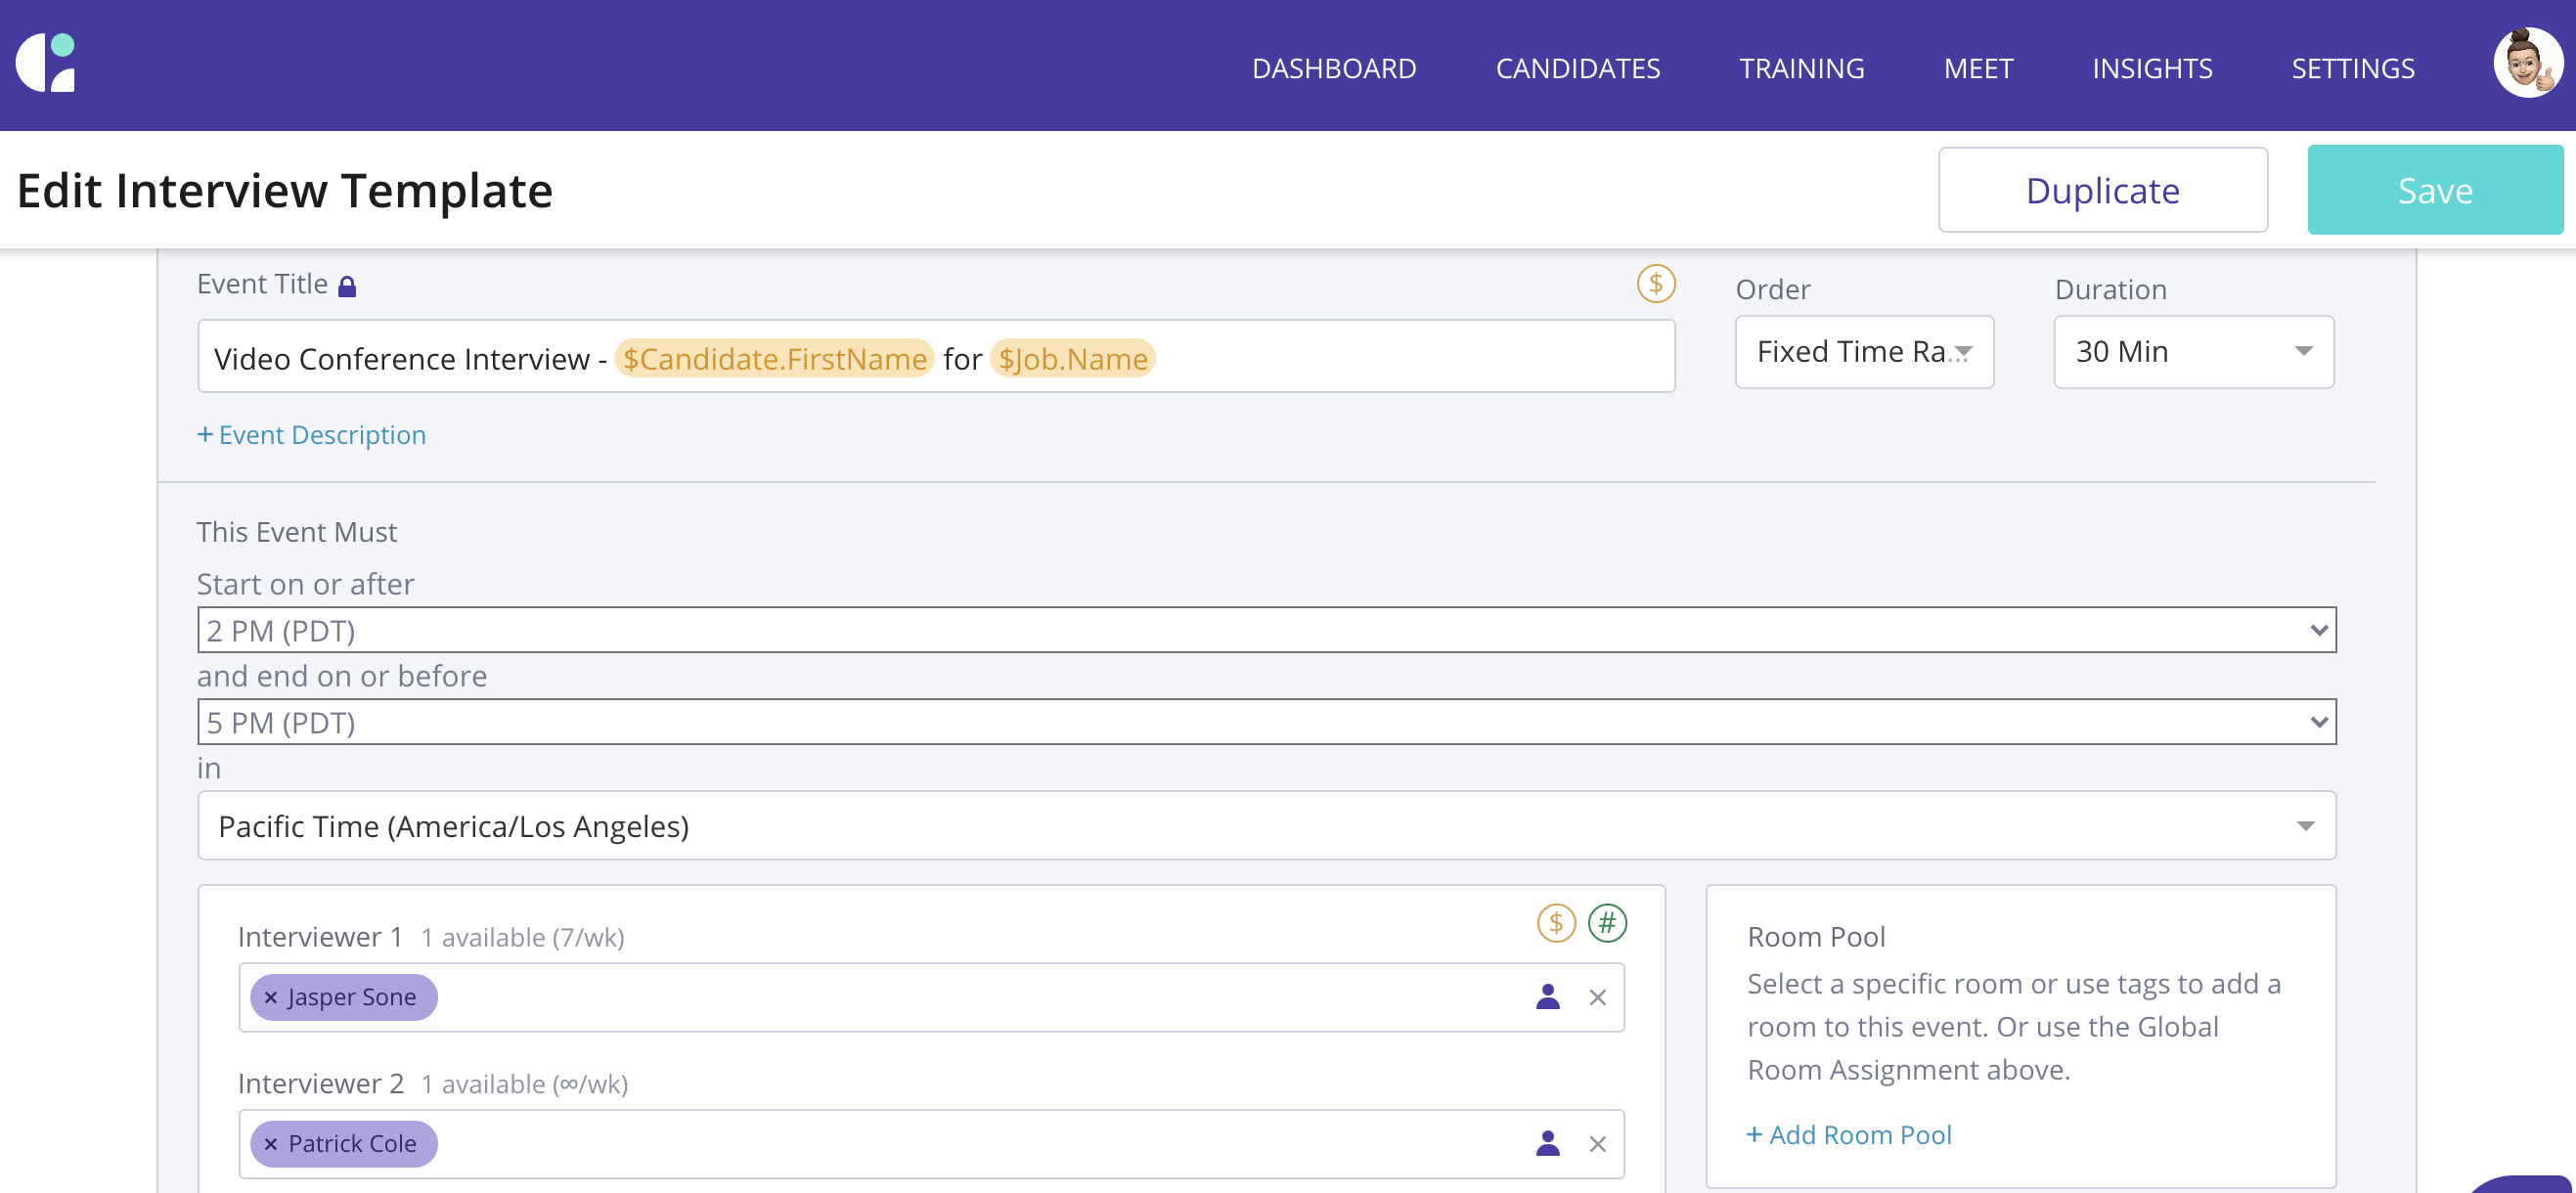Clear Interviewer 1 field with X icon
This screenshot has height=1193, width=2576.
pos(1597,997)
